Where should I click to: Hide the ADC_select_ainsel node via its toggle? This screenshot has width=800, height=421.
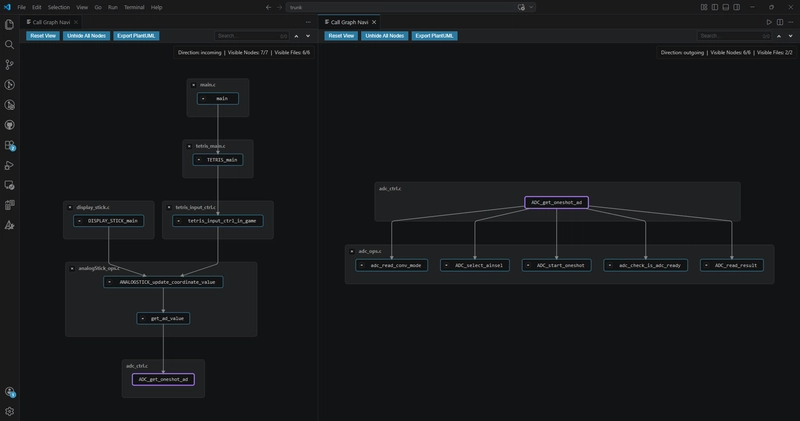(446, 265)
